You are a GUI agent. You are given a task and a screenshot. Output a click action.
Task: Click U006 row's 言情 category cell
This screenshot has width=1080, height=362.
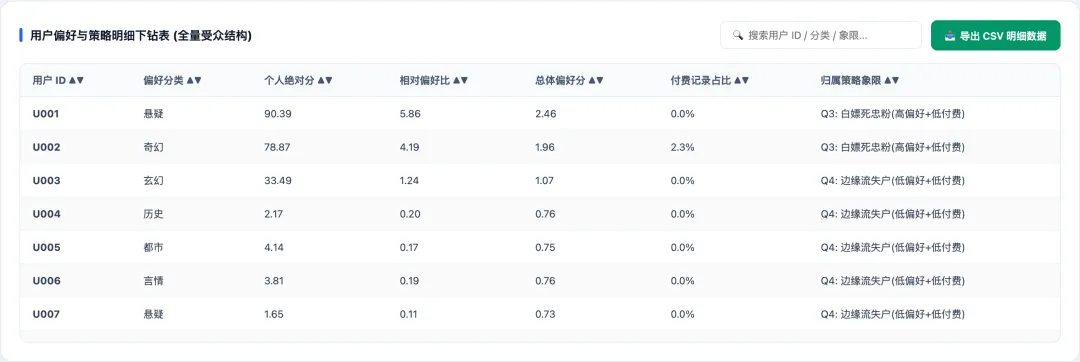(154, 281)
